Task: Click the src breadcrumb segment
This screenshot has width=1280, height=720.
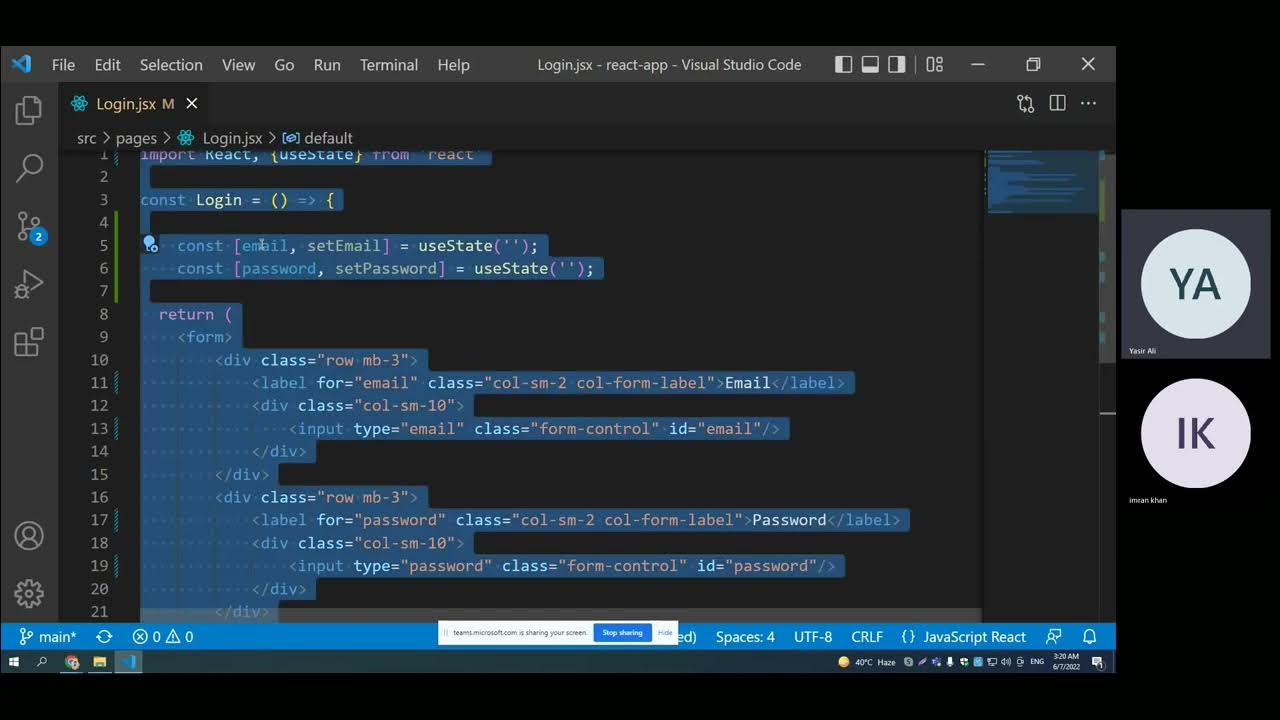Action: tap(87, 138)
